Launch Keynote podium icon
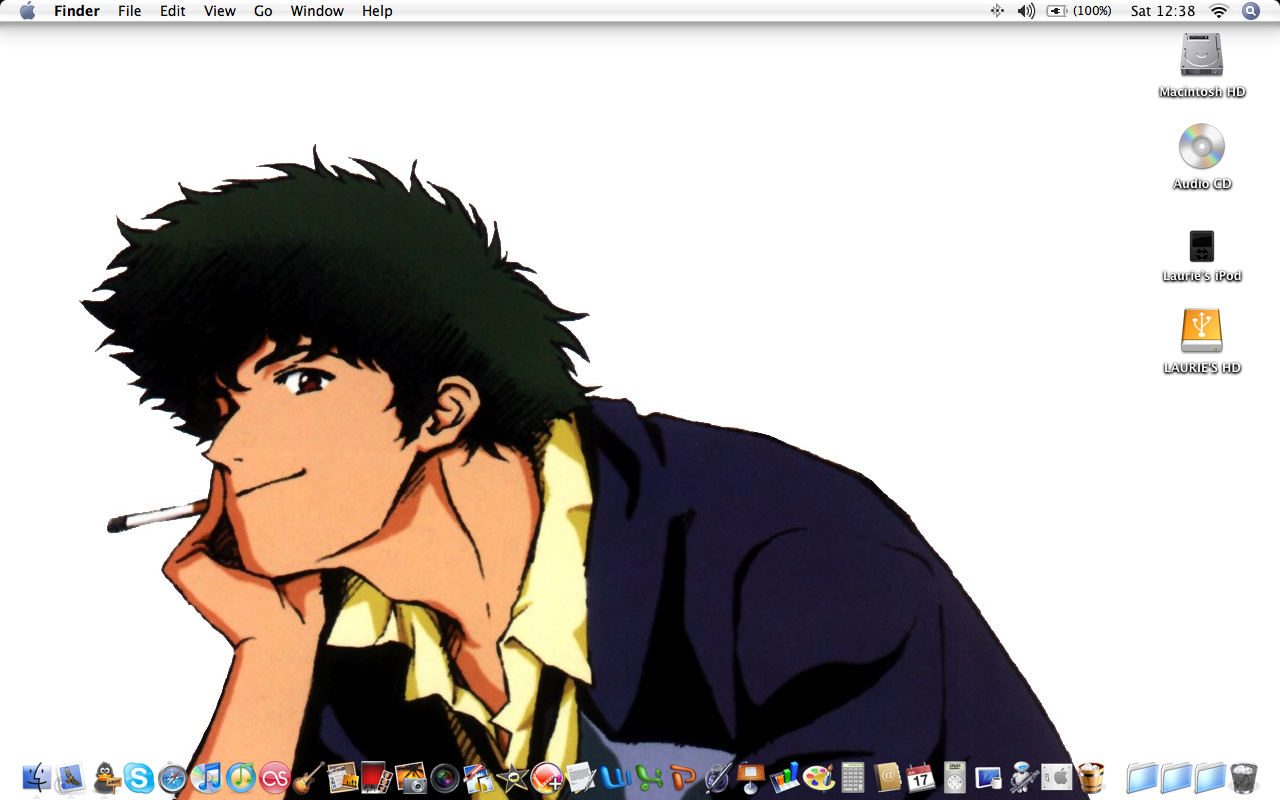Image resolution: width=1280 pixels, height=800 pixels. (751, 777)
